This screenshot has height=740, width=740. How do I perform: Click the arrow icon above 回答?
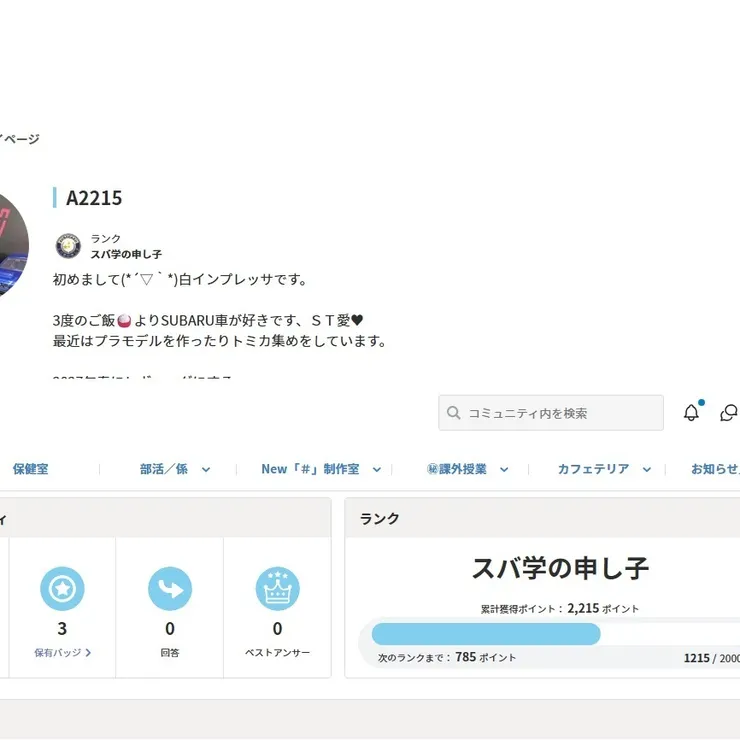pyautogui.click(x=170, y=589)
